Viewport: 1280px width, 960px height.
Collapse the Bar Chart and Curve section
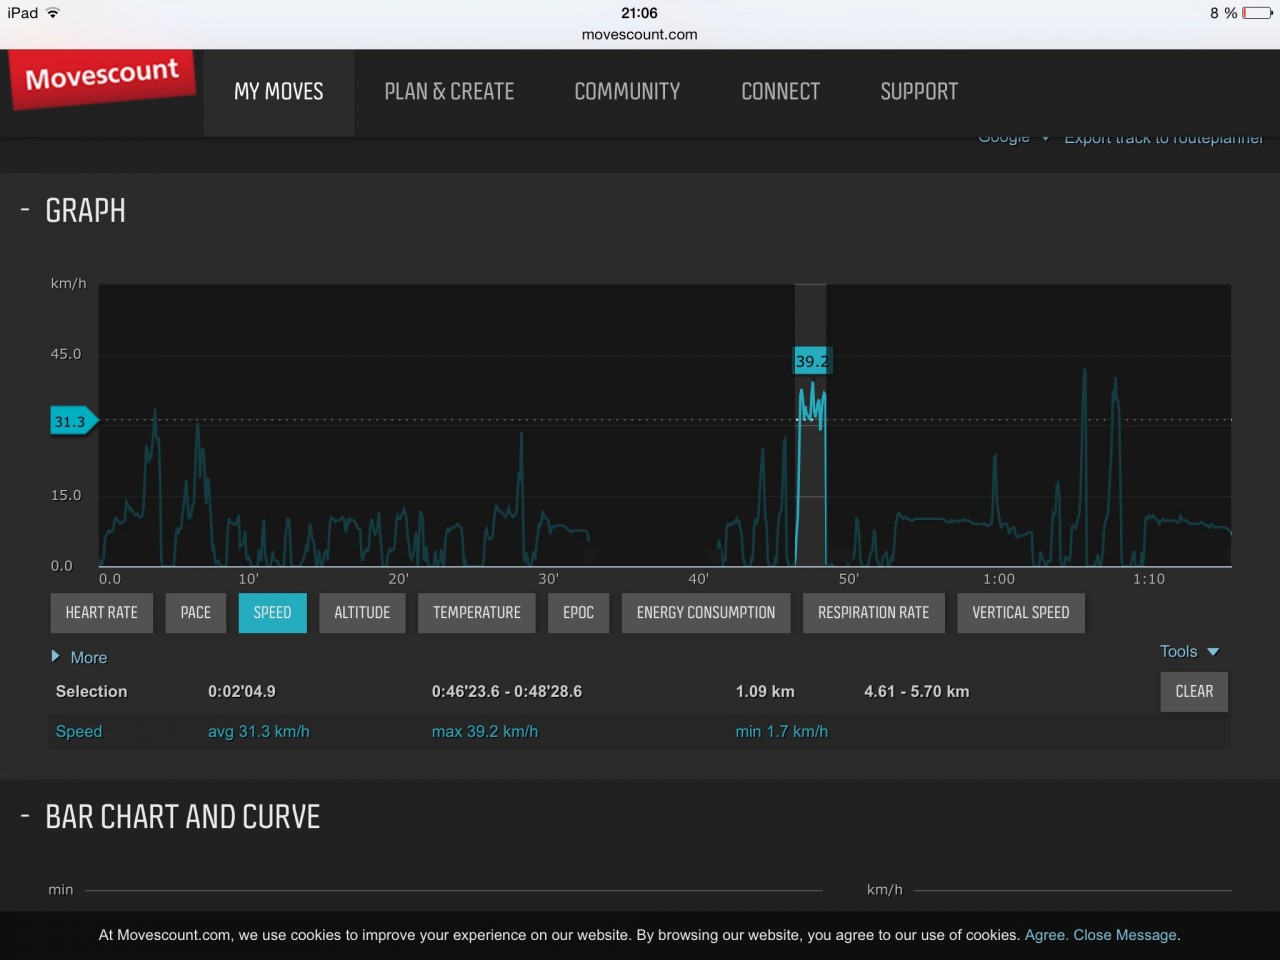25,817
